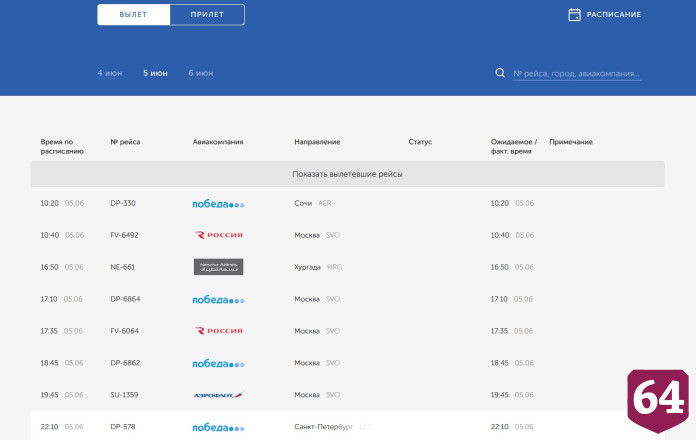Click Победа logo for flight DP-330
The width and height of the screenshot is (696, 440).
[218, 204]
